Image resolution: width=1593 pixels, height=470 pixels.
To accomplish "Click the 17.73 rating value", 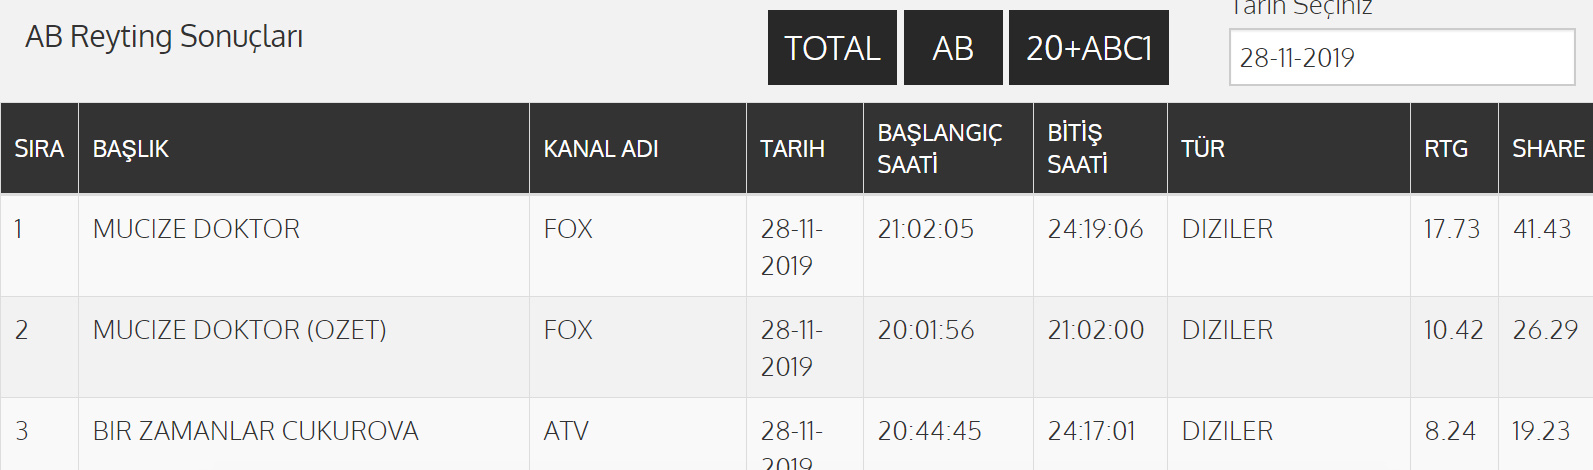I will point(1452,229).
